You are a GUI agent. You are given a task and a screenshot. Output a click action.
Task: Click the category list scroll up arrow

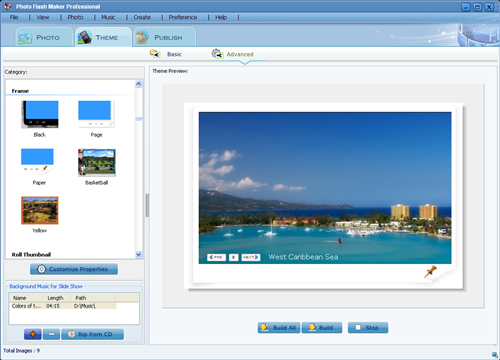(x=139, y=84)
